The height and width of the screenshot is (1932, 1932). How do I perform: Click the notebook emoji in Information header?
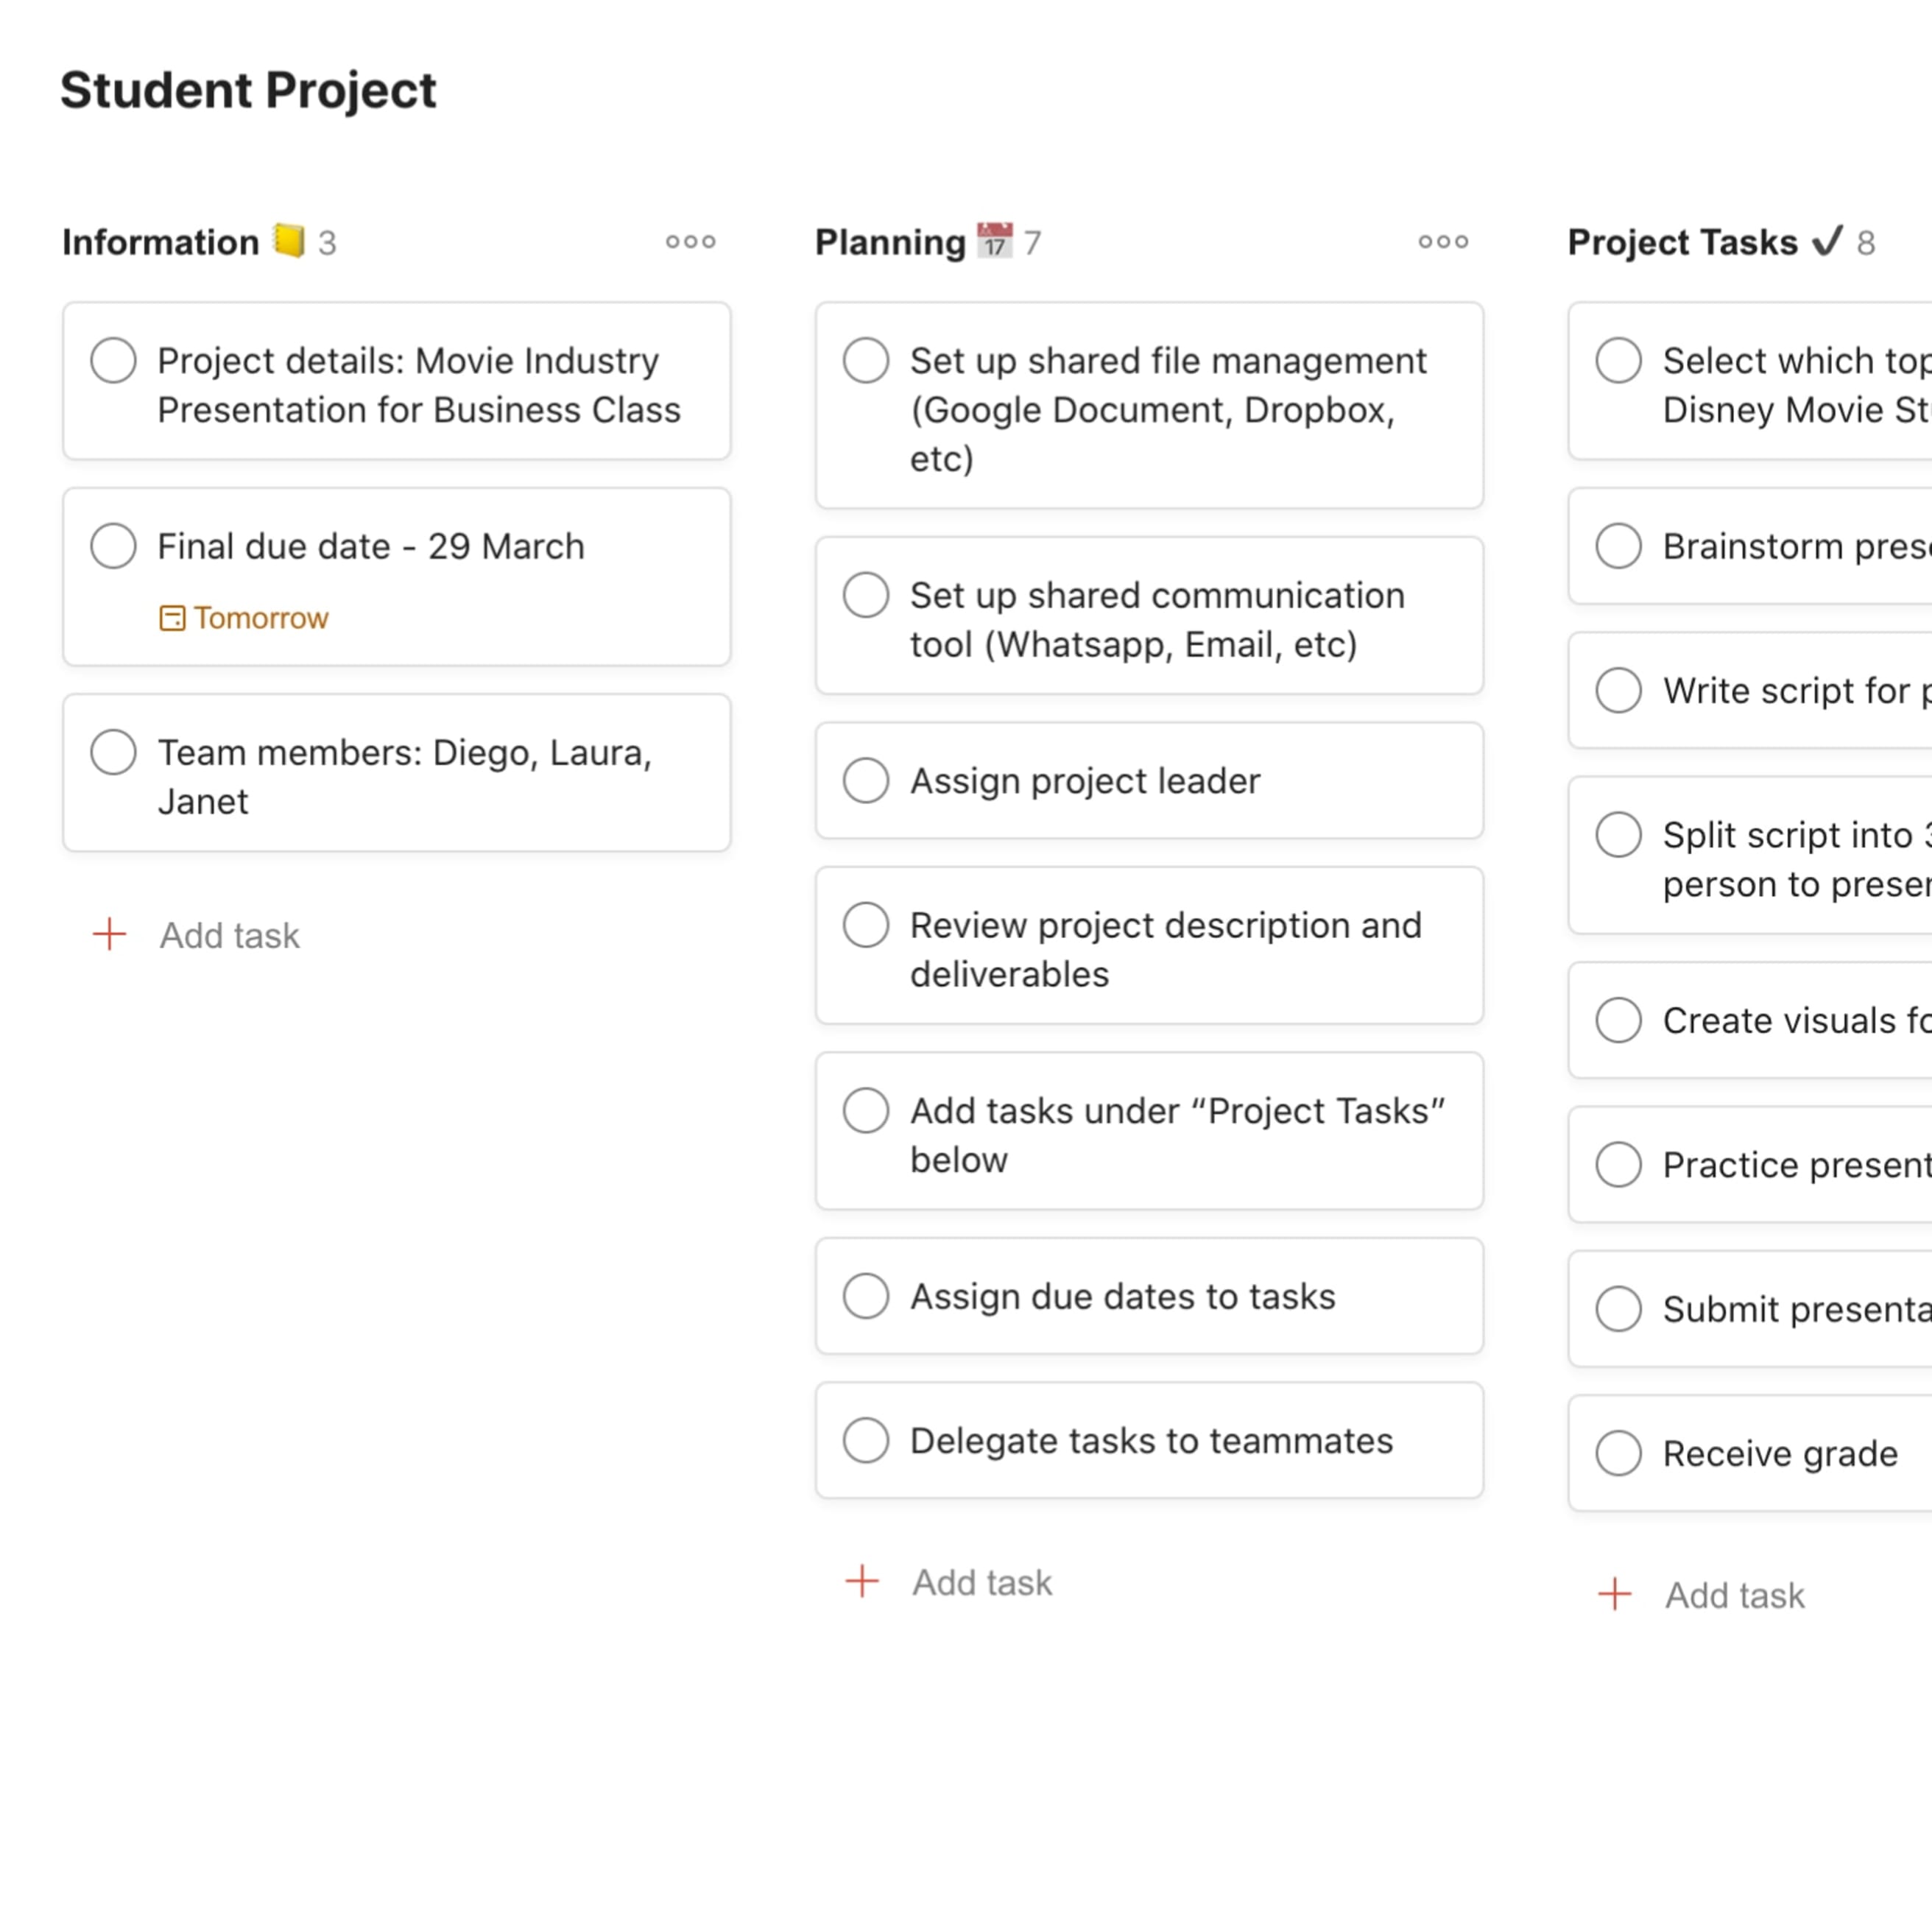point(288,240)
